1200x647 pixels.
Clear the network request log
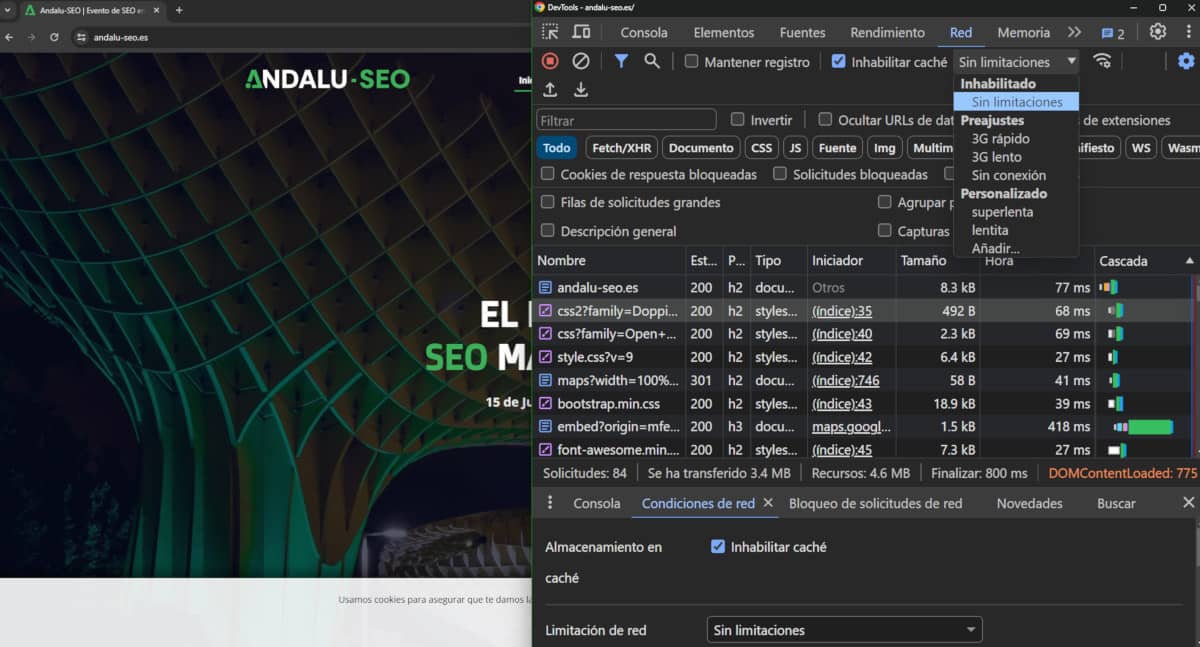[x=582, y=62]
